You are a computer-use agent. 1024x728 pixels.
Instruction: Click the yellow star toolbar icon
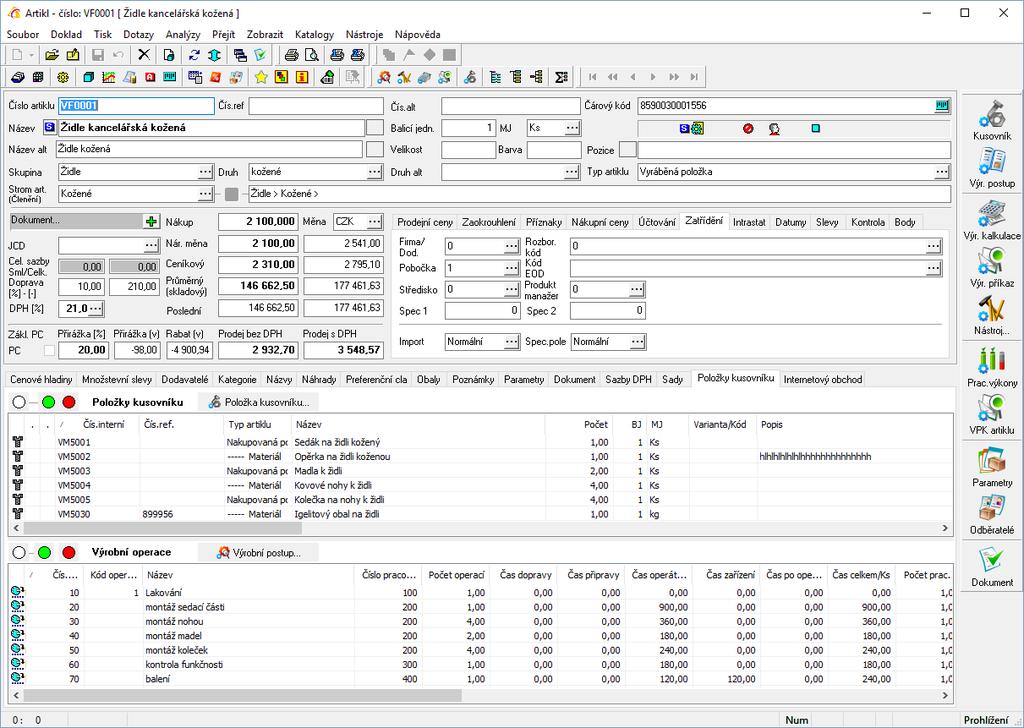click(261, 78)
